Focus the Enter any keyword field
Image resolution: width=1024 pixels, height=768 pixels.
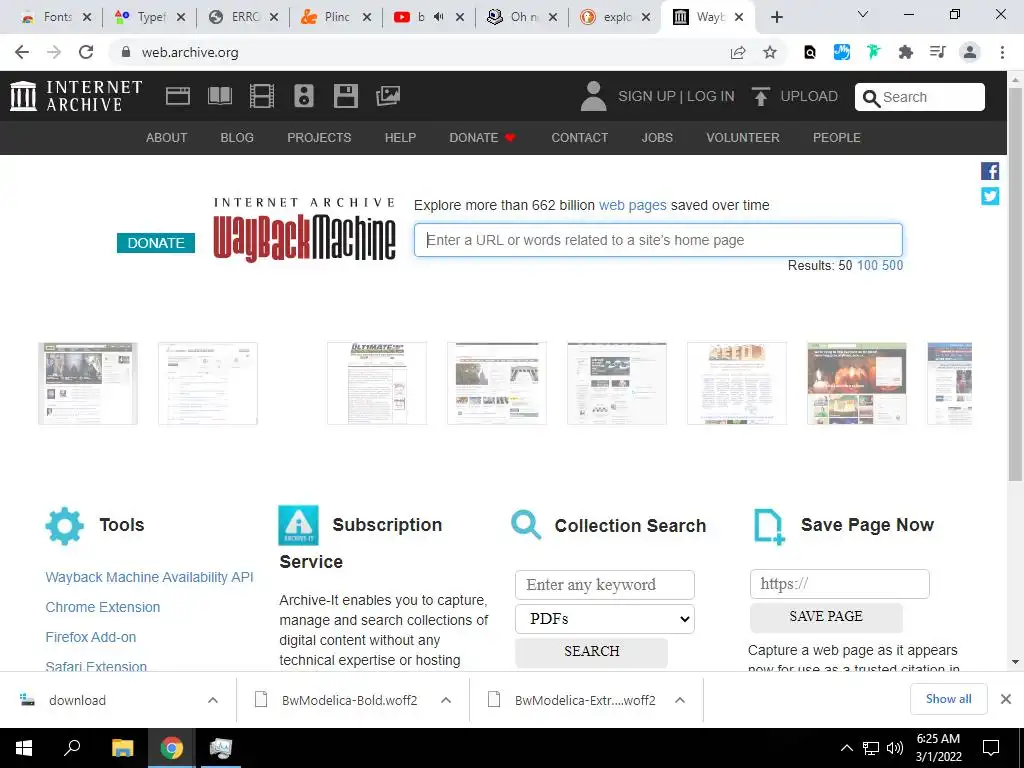(605, 585)
